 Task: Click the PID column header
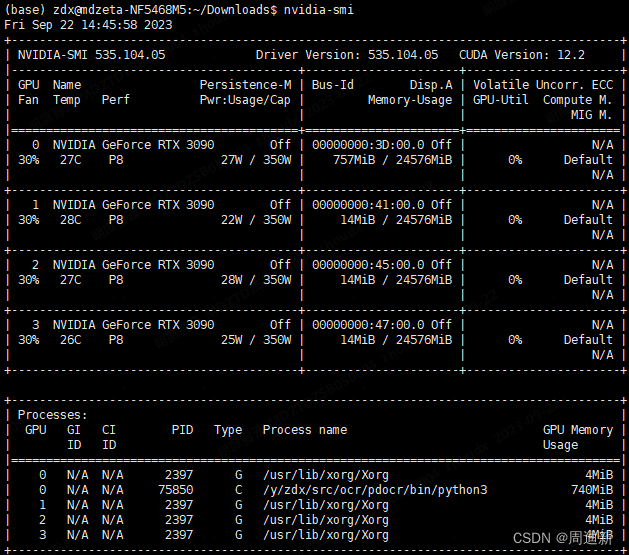[x=183, y=430]
